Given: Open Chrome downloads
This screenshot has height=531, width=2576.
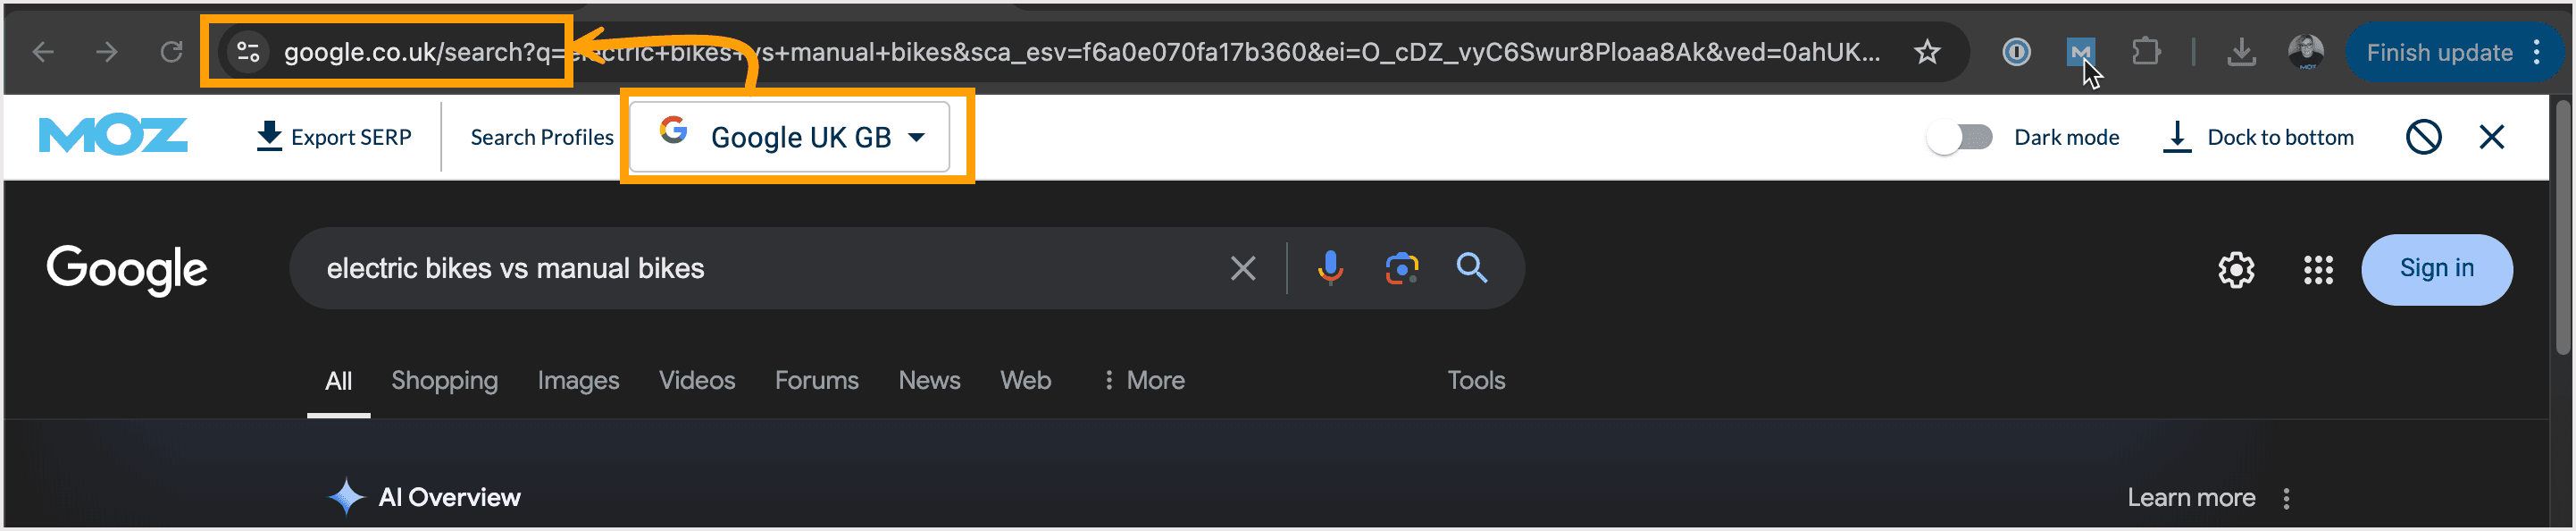Looking at the screenshot, I should pyautogui.click(x=2242, y=52).
